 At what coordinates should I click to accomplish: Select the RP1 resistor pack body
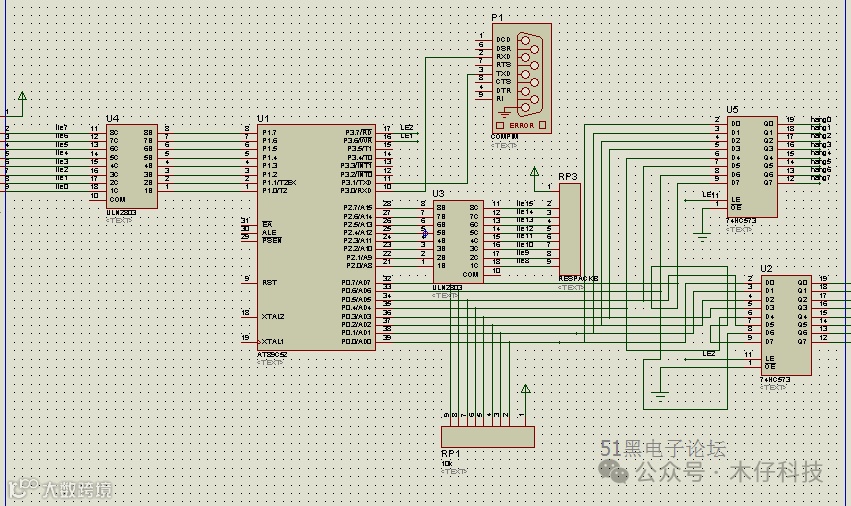(488, 437)
